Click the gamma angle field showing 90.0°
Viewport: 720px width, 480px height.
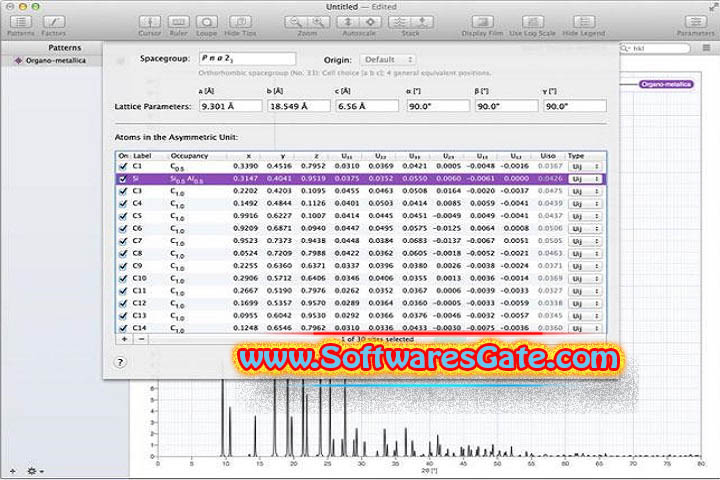click(575, 106)
